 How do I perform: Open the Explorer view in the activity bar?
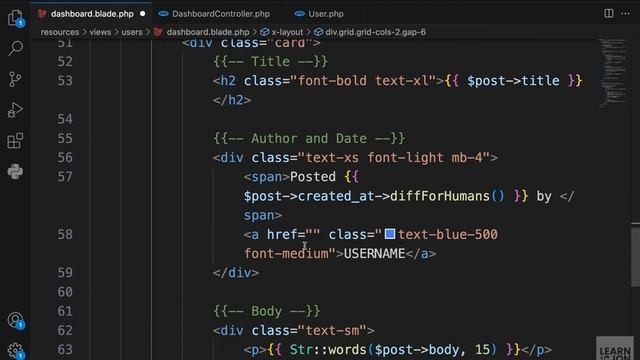pos(15,18)
